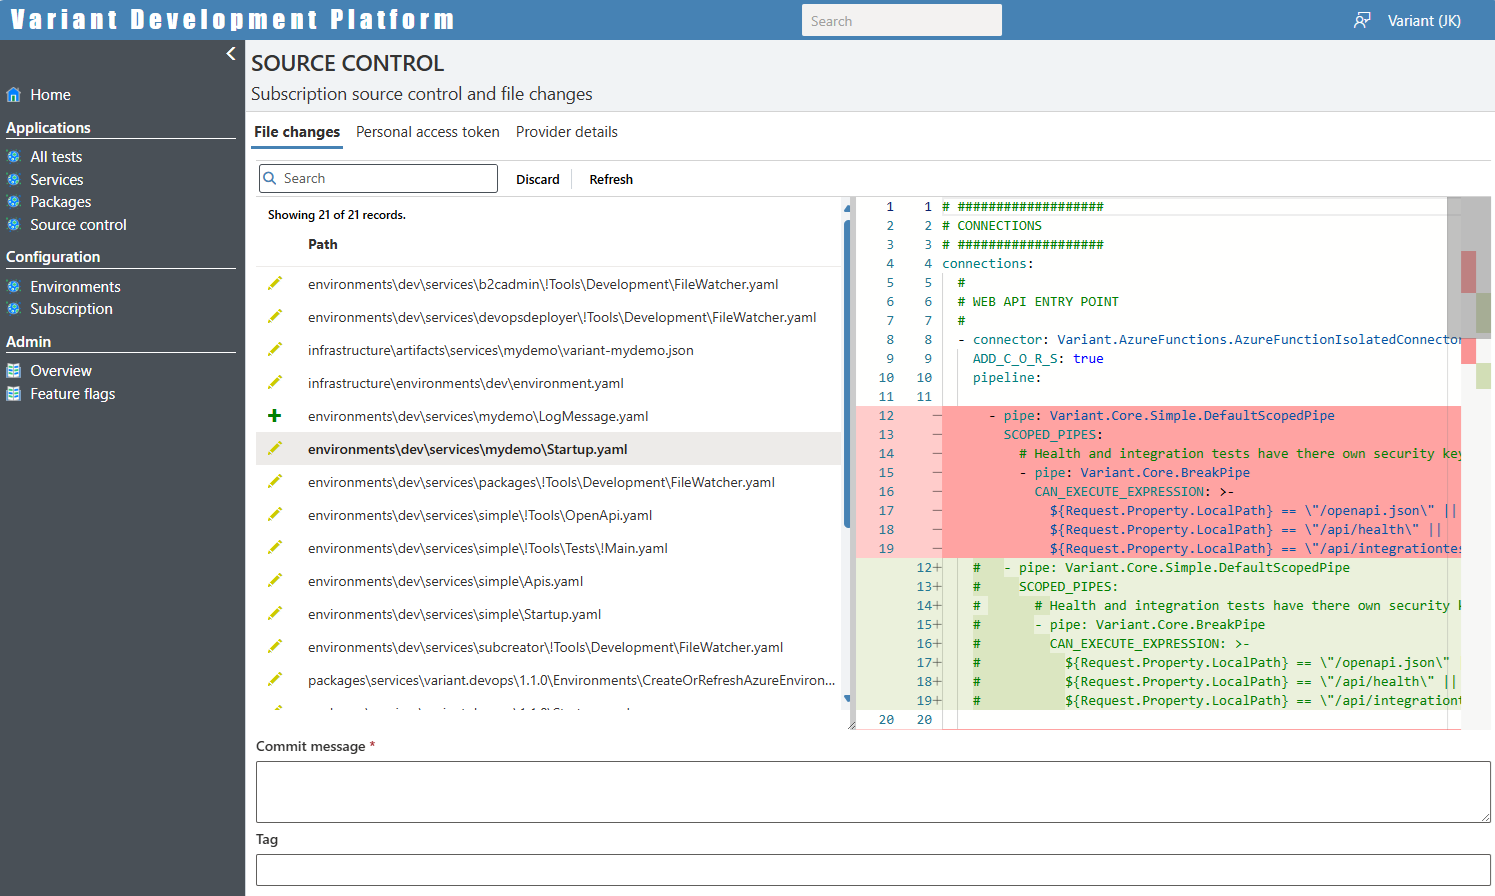
Task: Click the diff minimap overview on the right
Action: pos(1475,300)
